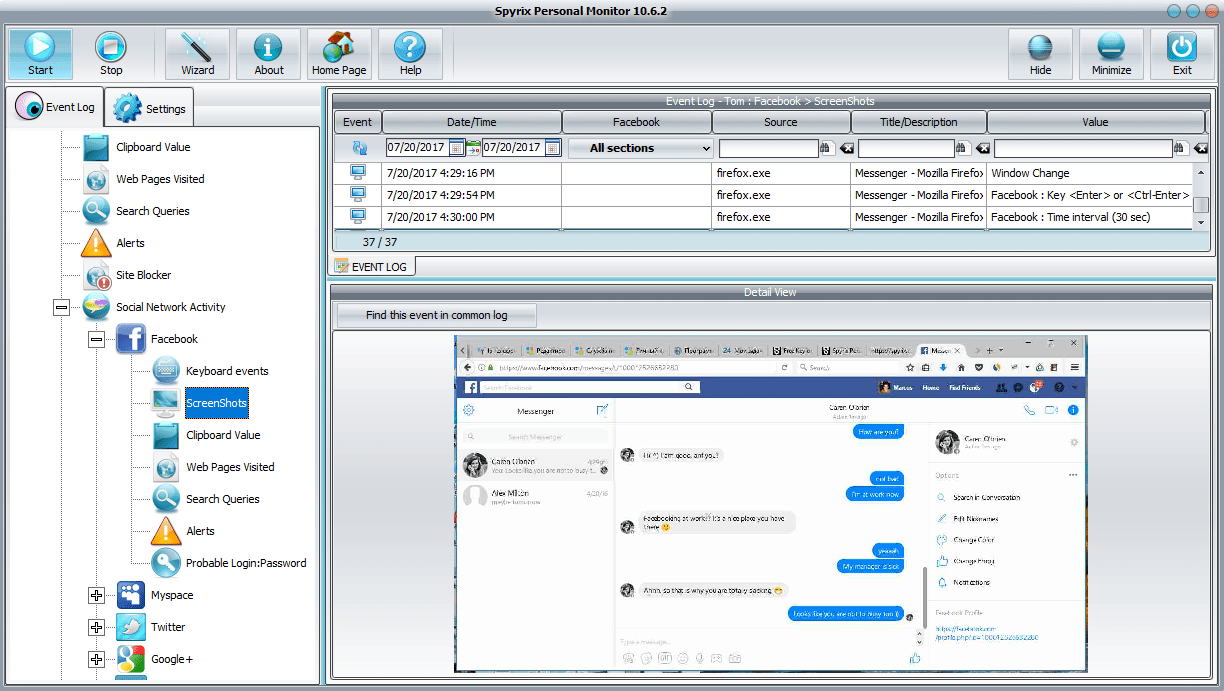Open the start date calendar picker

[x=456, y=148]
